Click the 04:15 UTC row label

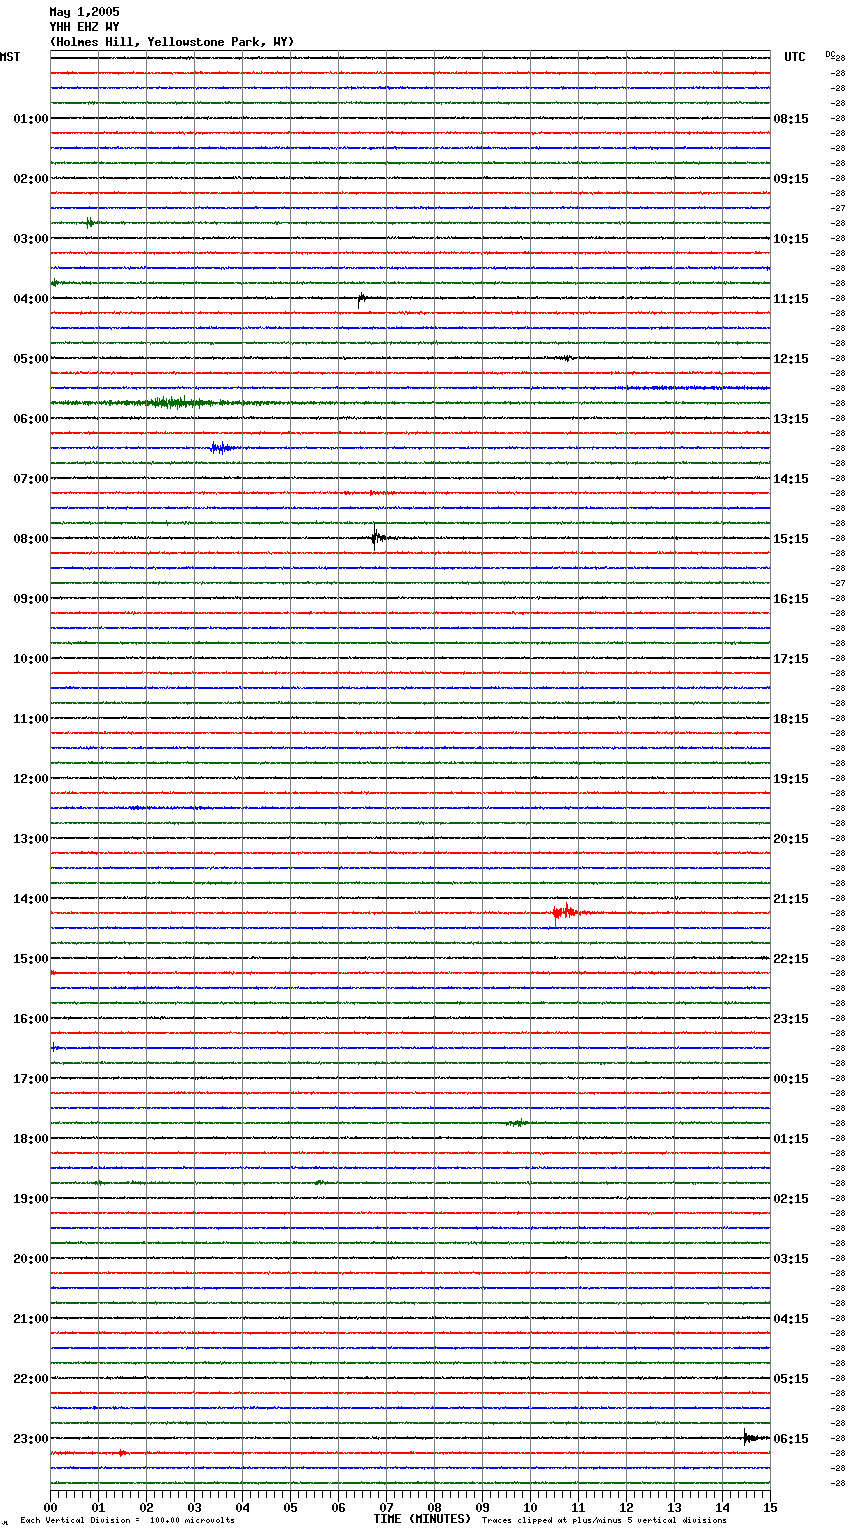click(x=791, y=1319)
